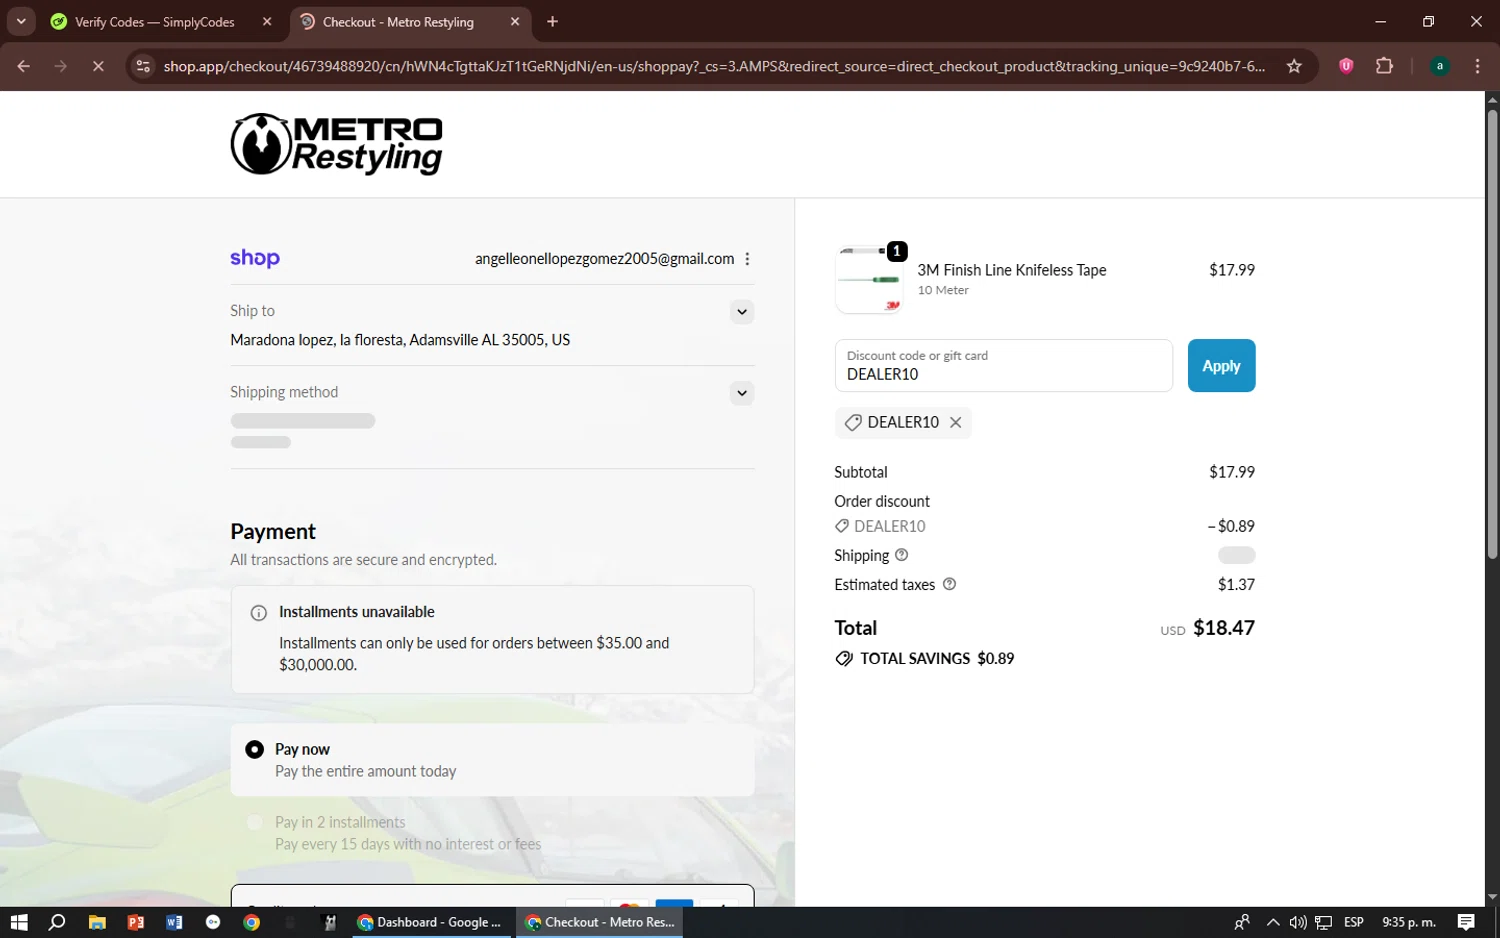Click the address bar URL
The height and width of the screenshot is (938, 1500).
(x=714, y=66)
